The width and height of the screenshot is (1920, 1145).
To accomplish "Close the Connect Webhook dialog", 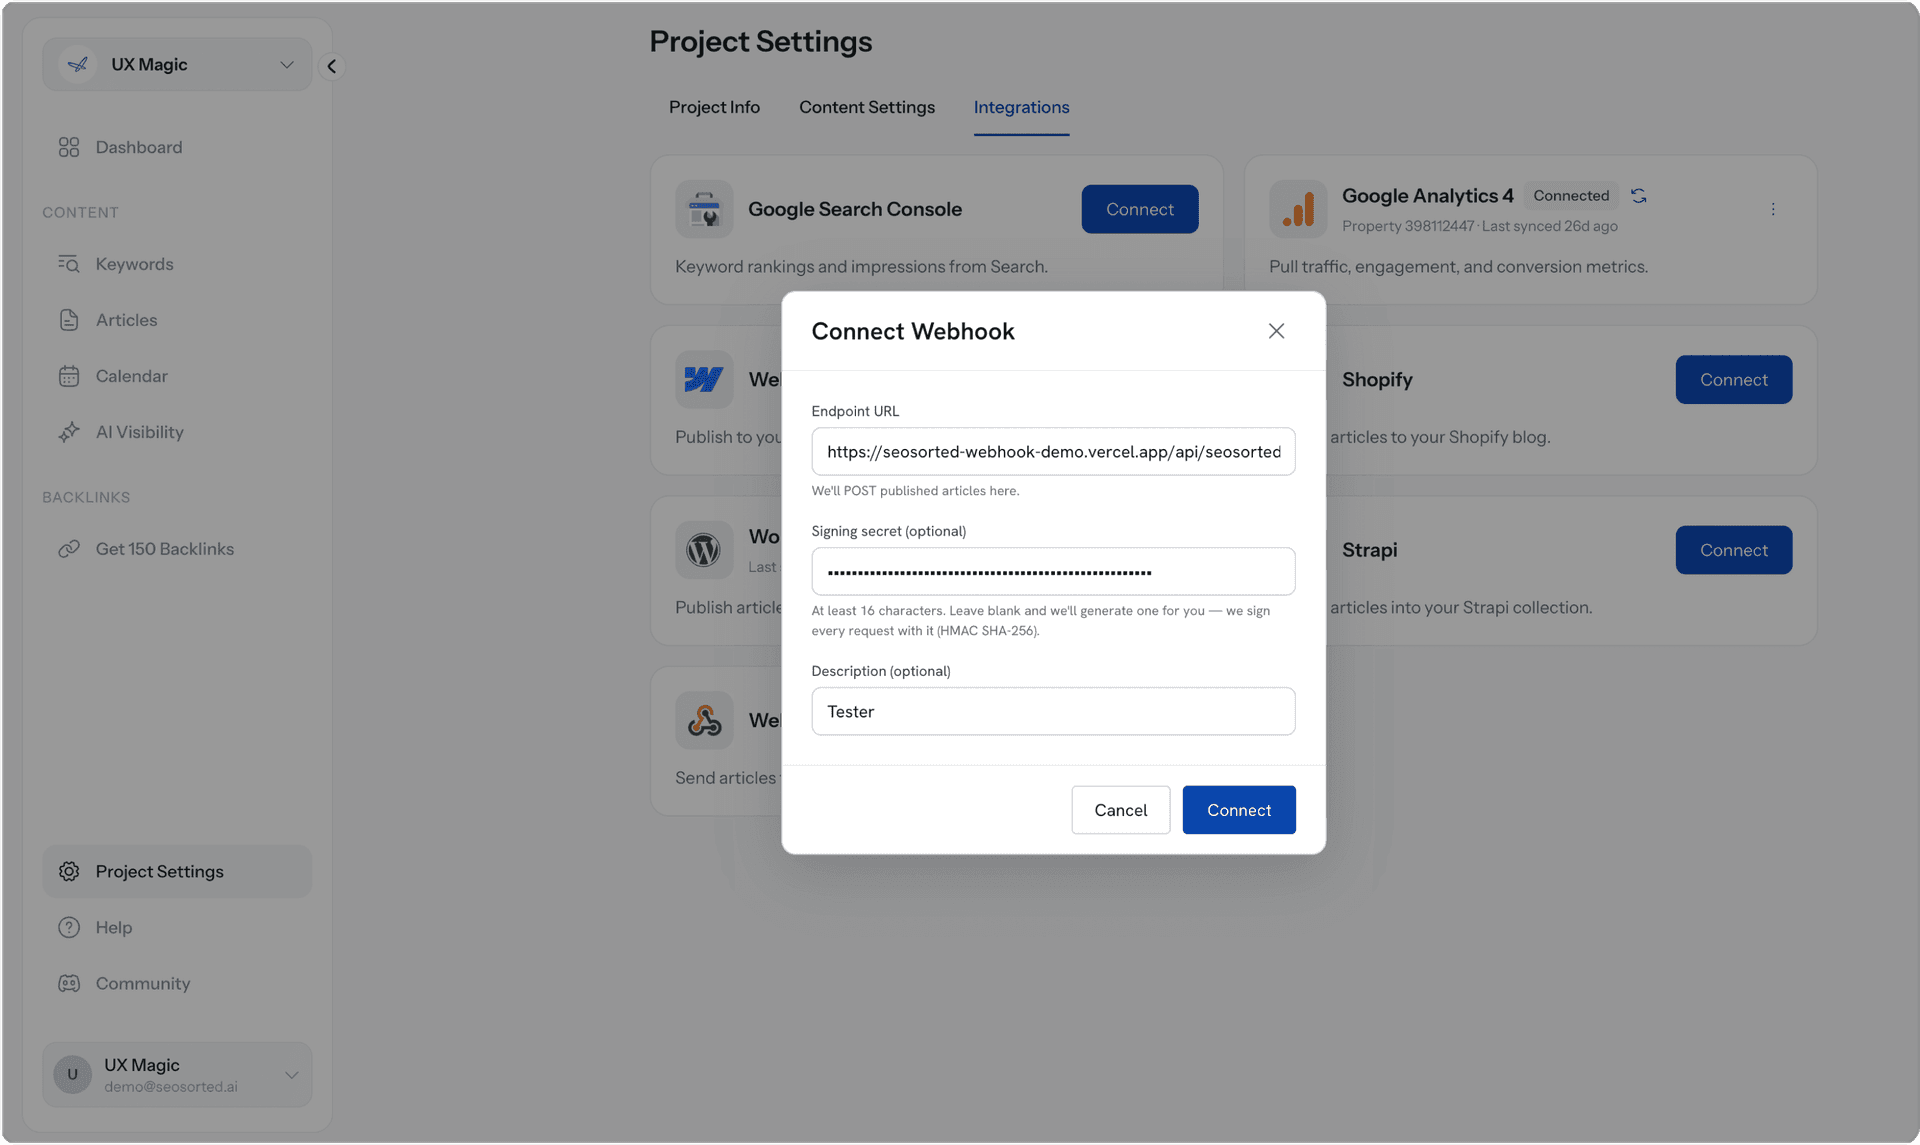I will [x=1276, y=331].
